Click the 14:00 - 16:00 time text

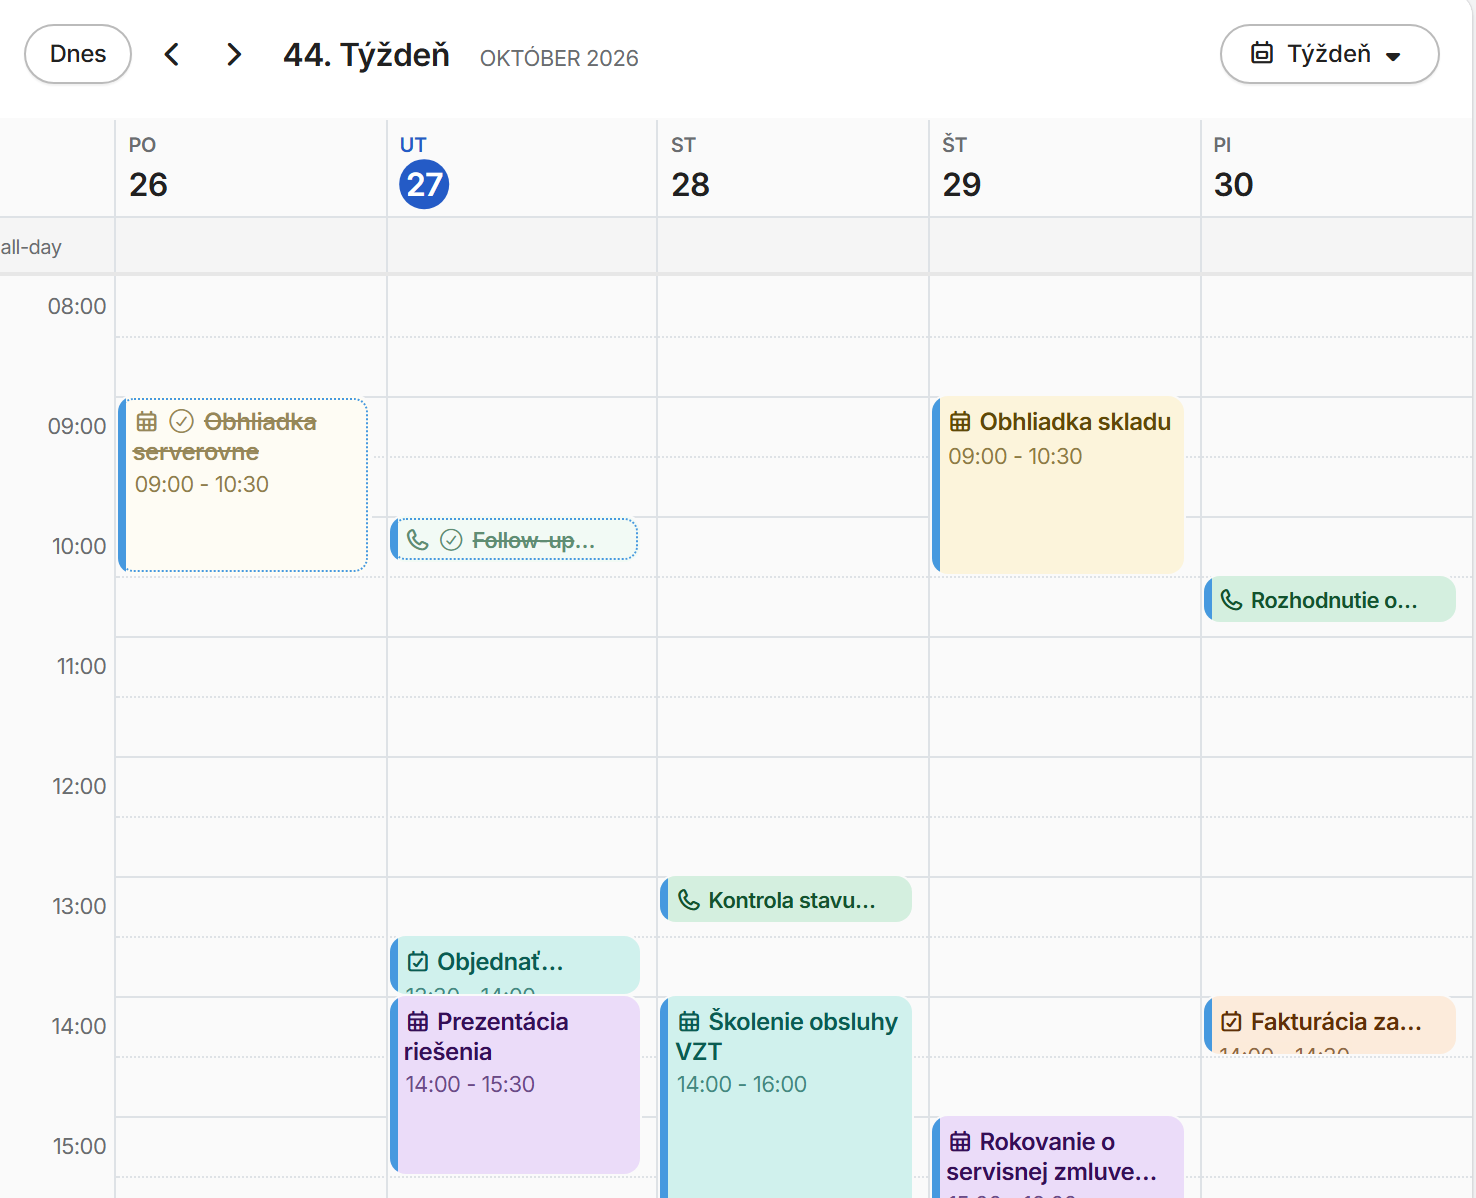click(742, 1084)
